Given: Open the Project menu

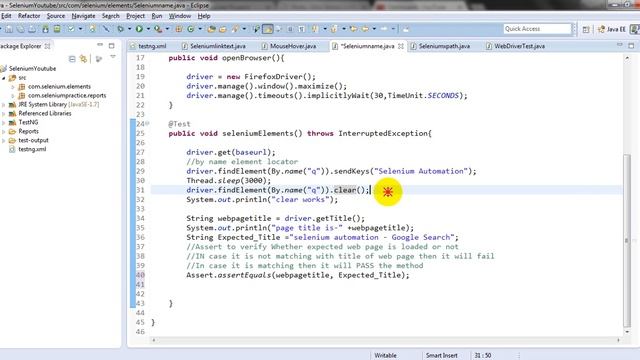Looking at the screenshot, I should tap(136, 16).
